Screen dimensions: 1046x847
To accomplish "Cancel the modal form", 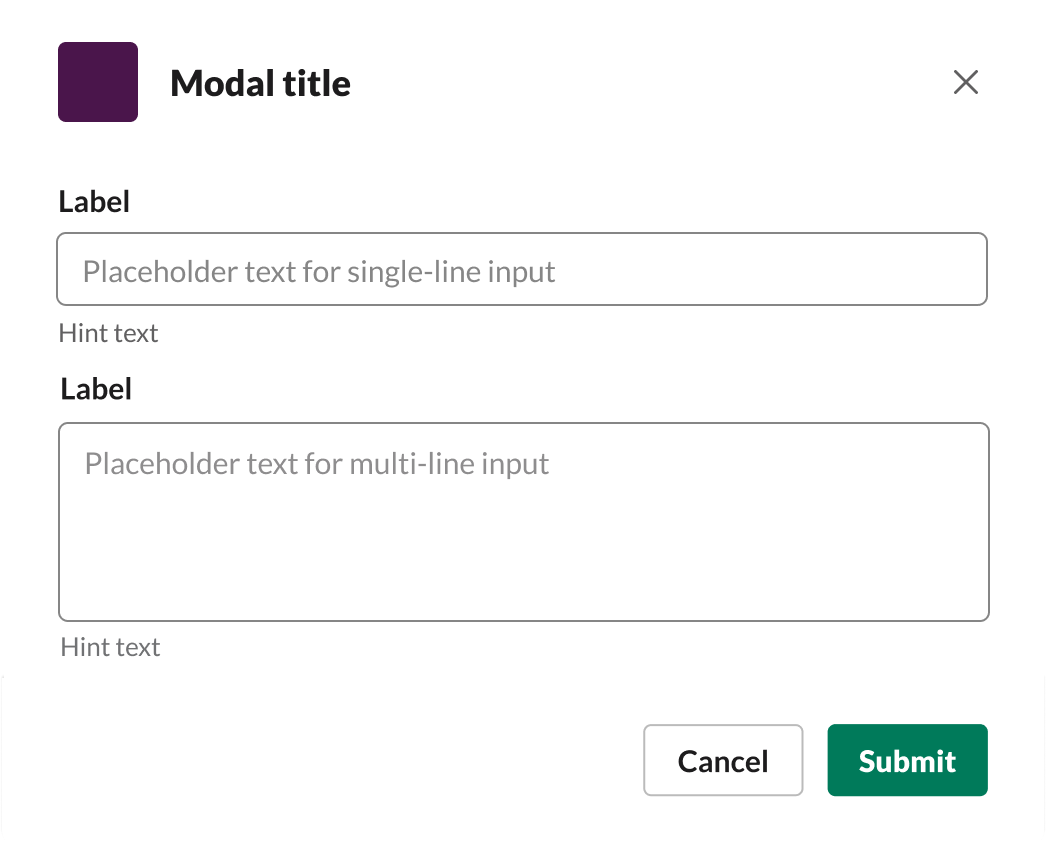I will [723, 761].
